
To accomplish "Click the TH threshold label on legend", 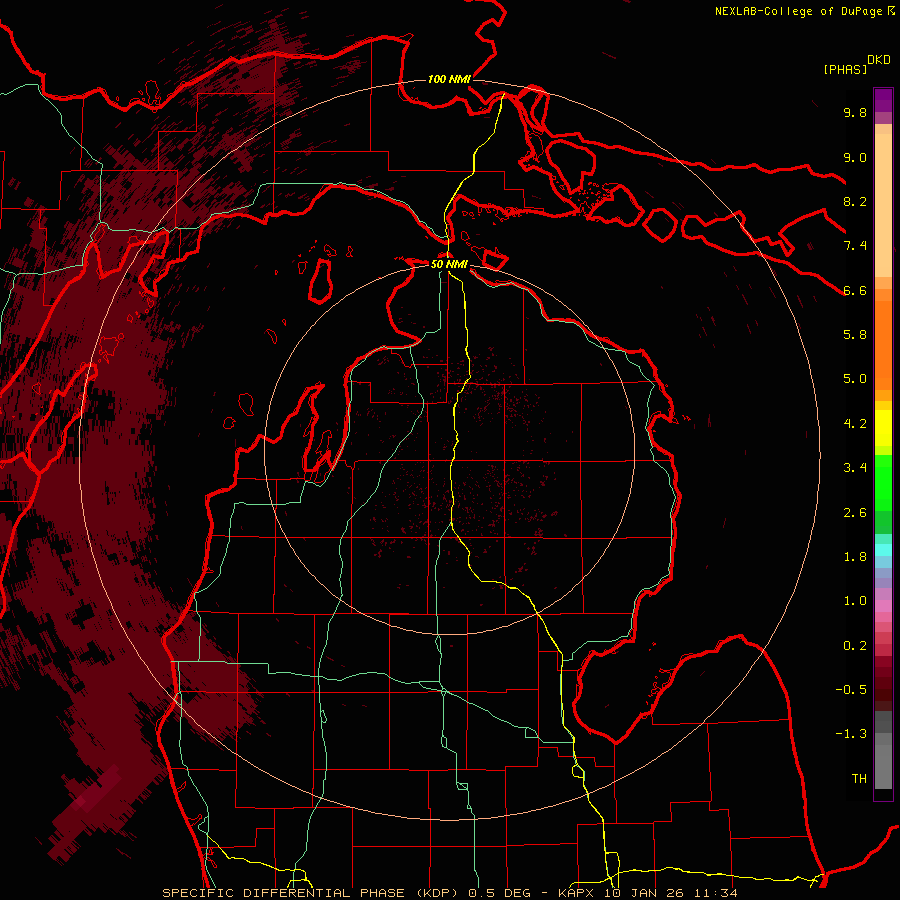I will click(859, 779).
